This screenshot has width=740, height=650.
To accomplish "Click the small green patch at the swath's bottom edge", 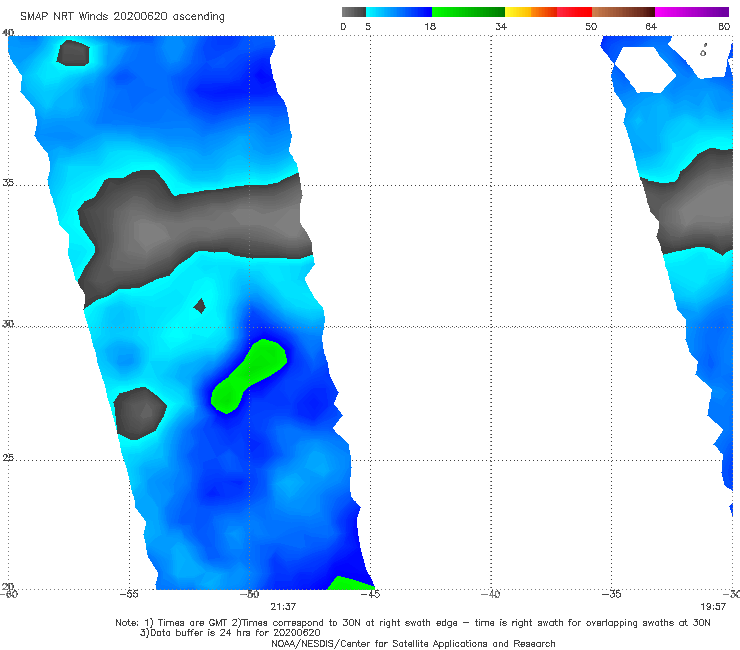I will [x=350, y=583].
